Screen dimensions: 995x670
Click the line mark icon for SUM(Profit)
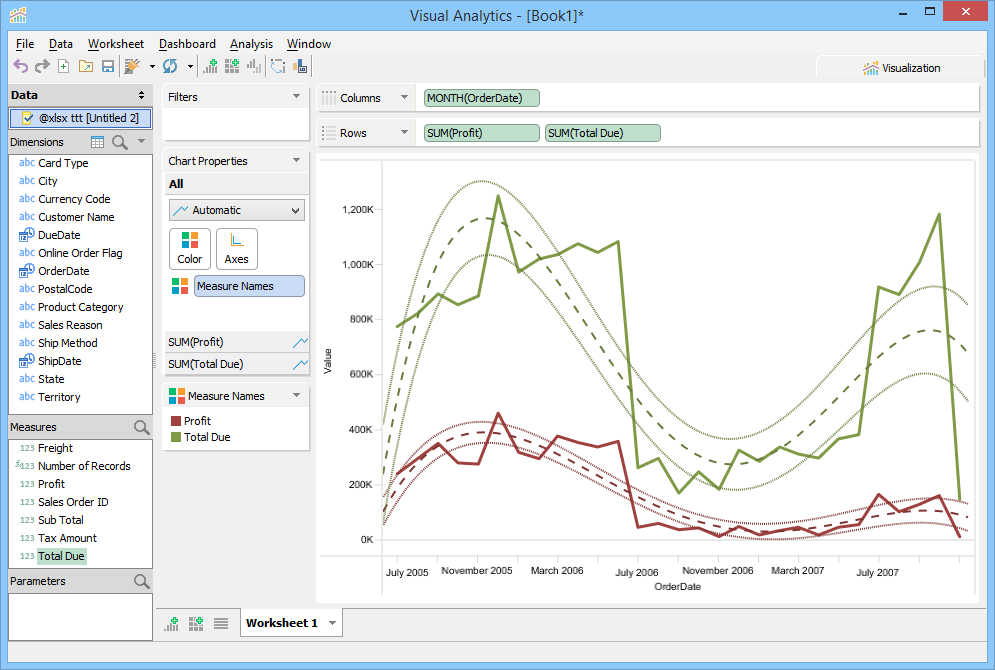click(300, 343)
